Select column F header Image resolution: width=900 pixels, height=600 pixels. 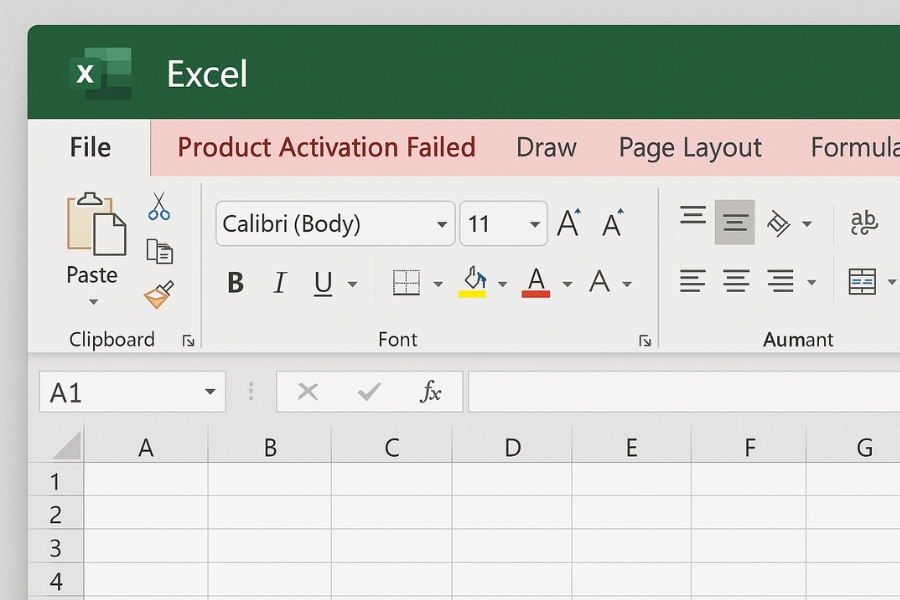point(749,447)
